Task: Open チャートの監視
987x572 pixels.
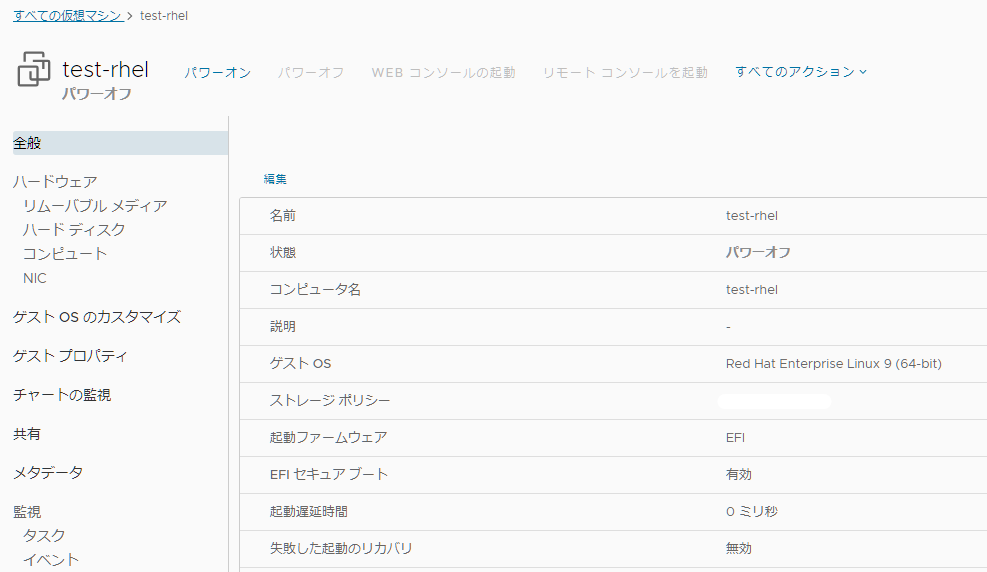Action: point(62,395)
